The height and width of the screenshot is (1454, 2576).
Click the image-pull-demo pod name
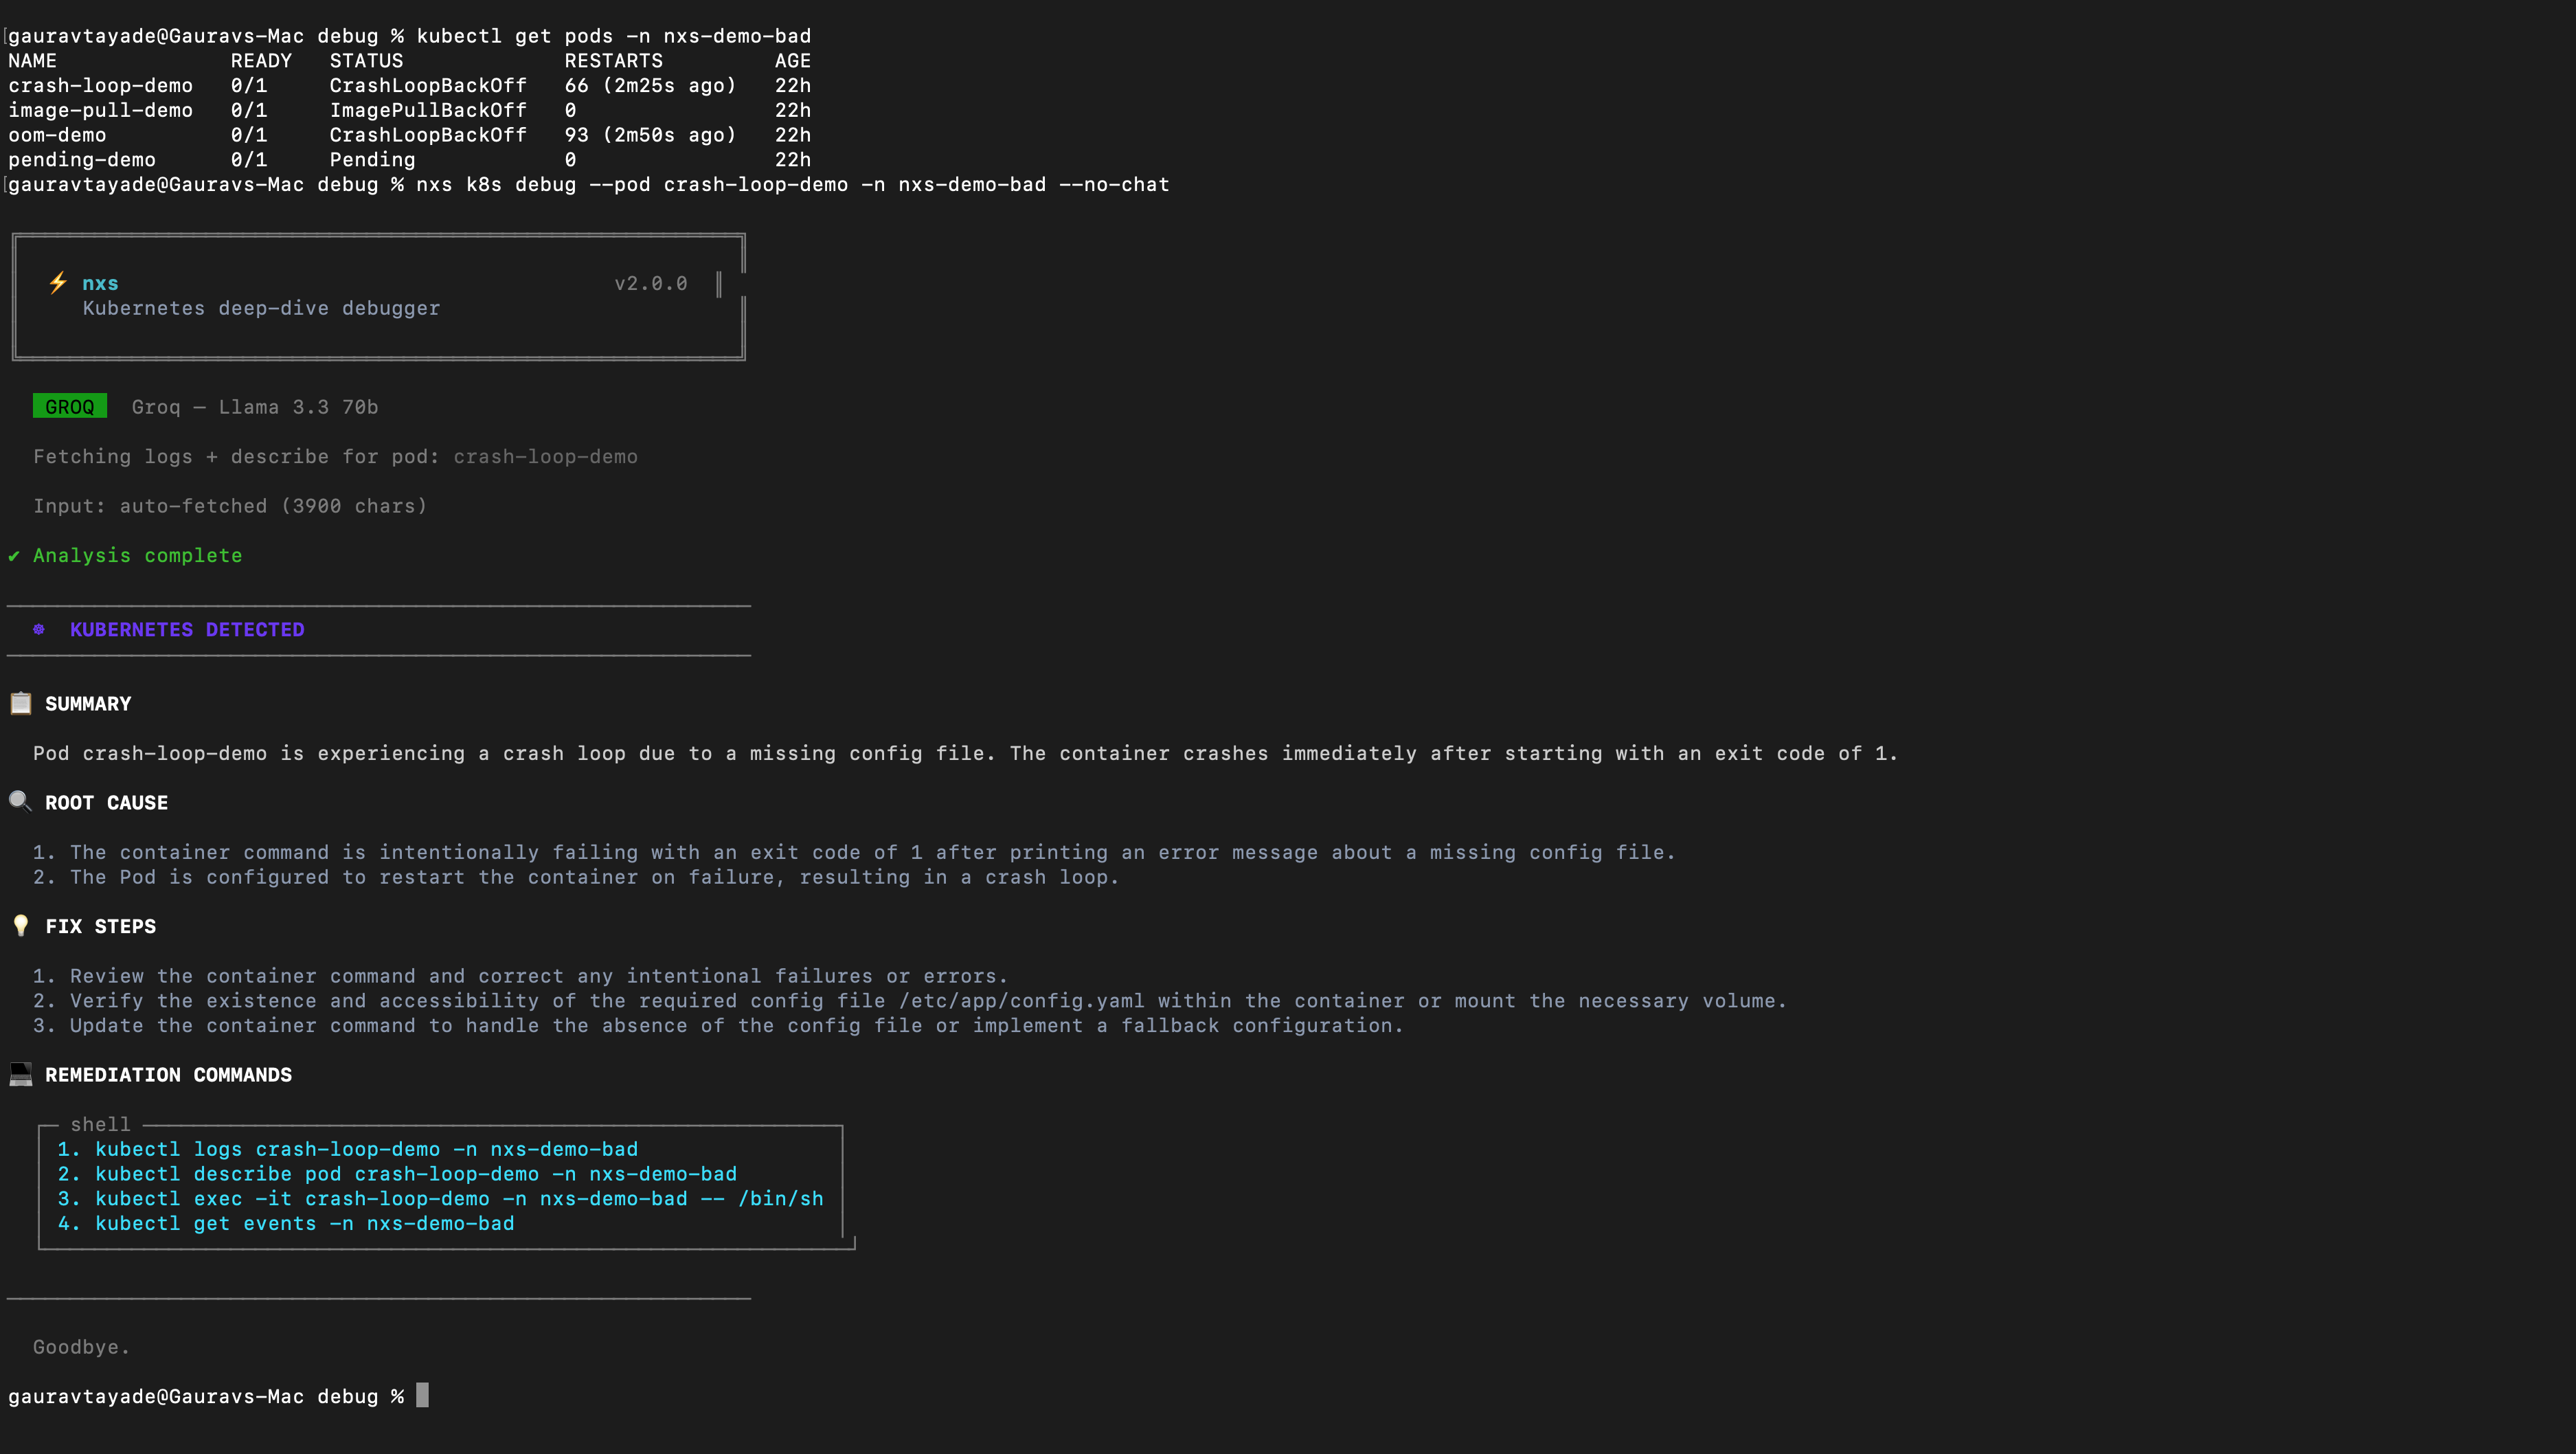pos(100,110)
